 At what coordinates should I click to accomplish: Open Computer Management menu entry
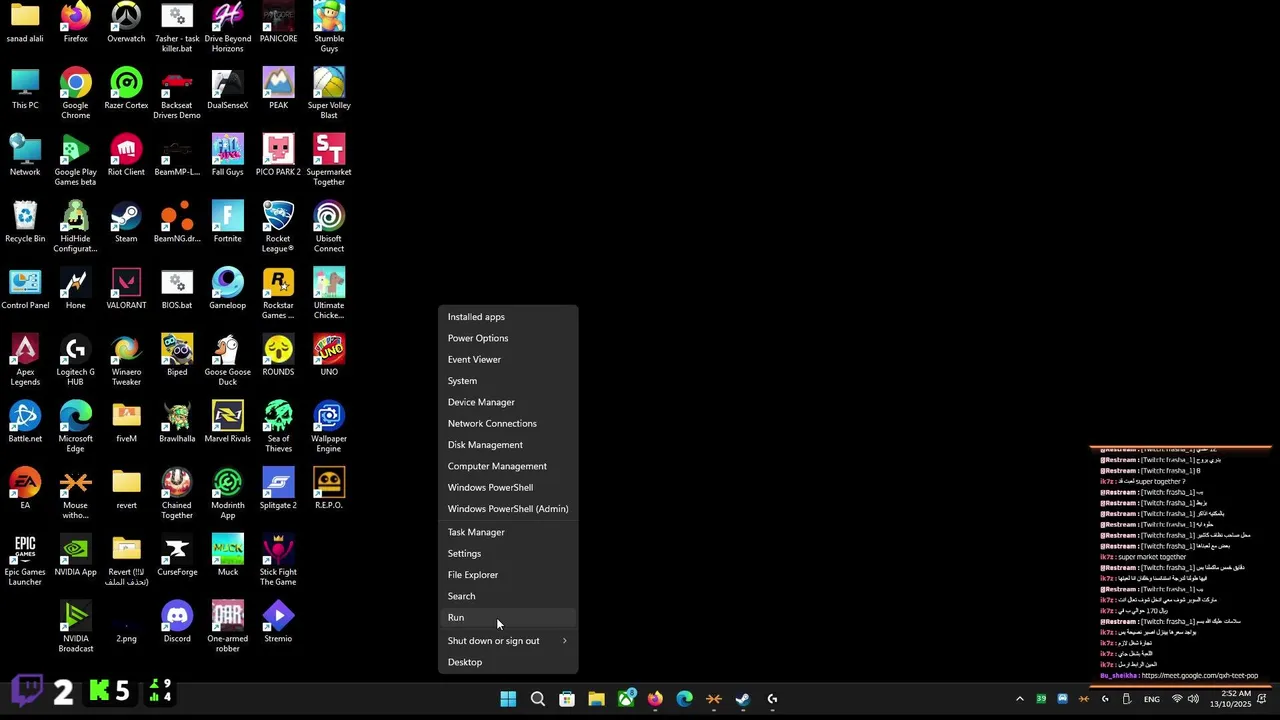pyautogui.click(x=508, y=466)
